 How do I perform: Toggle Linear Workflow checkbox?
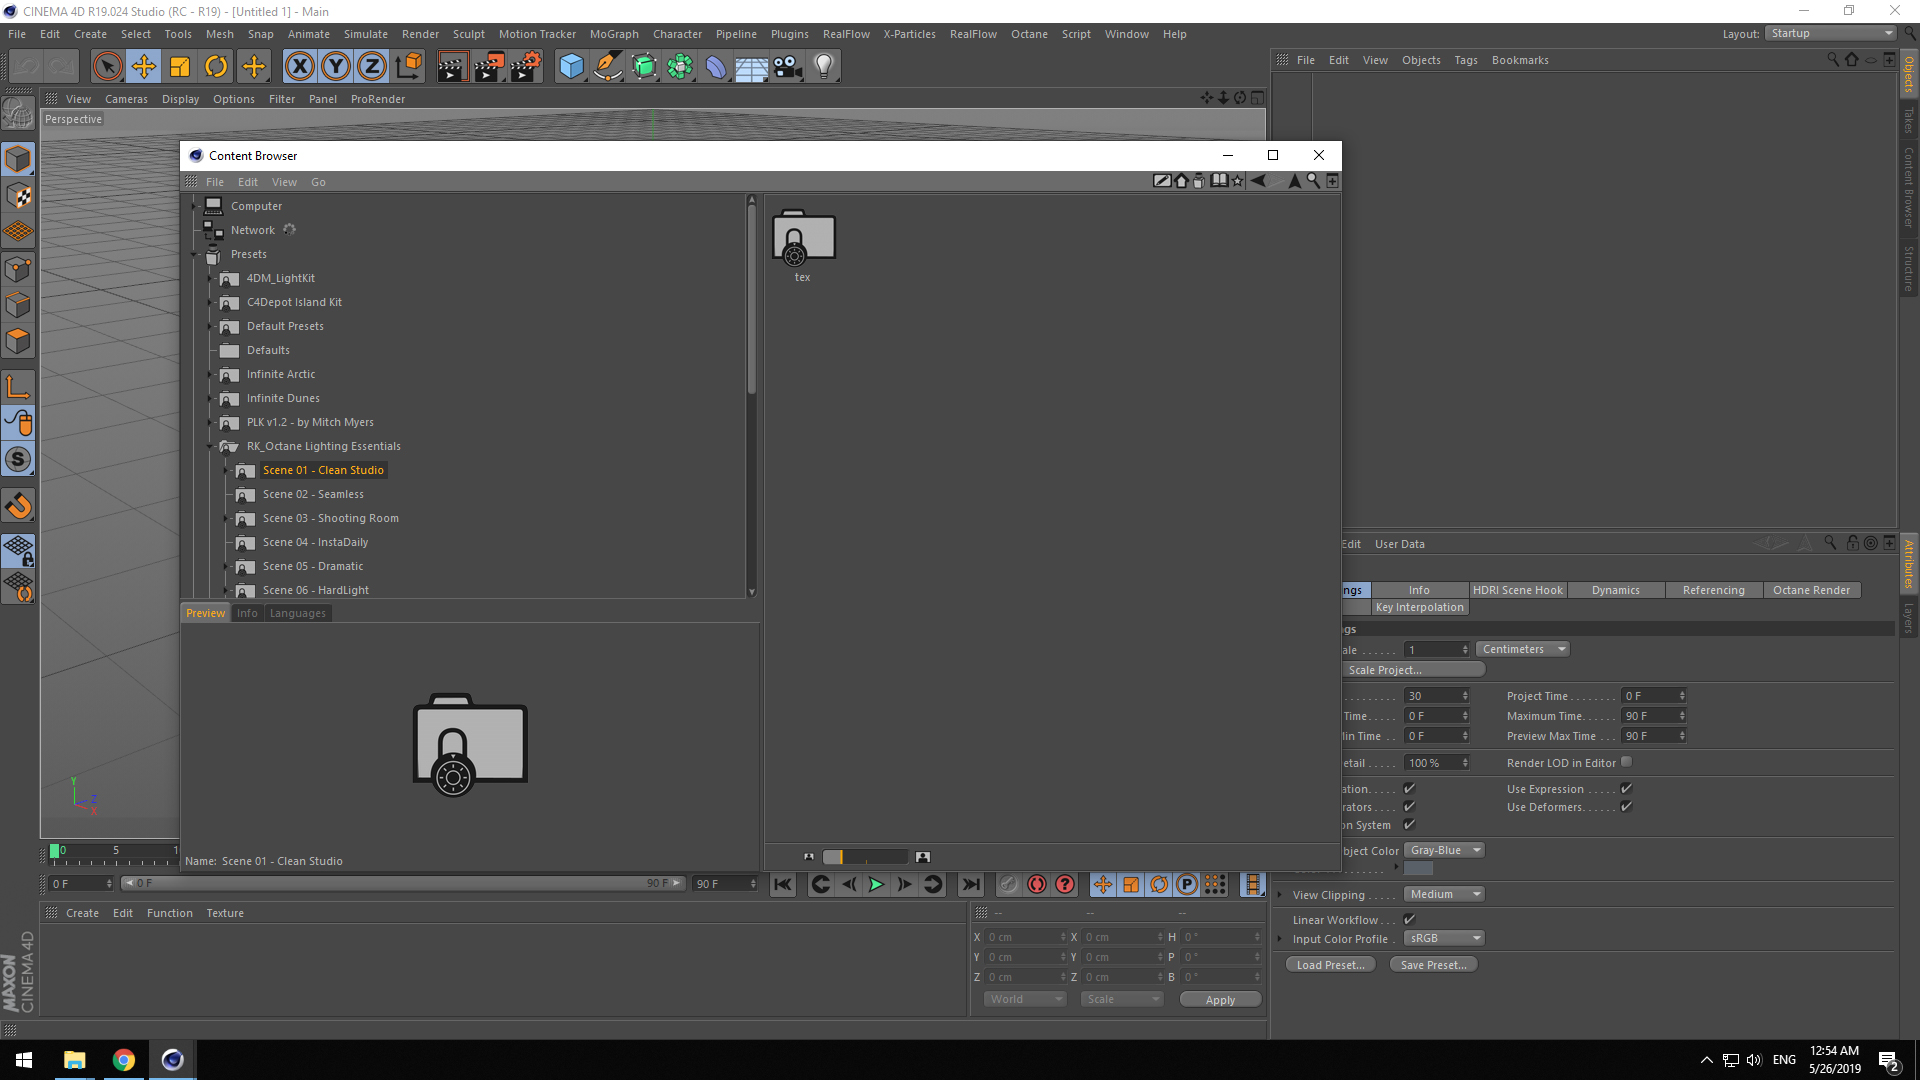[x=1409, y=919]
